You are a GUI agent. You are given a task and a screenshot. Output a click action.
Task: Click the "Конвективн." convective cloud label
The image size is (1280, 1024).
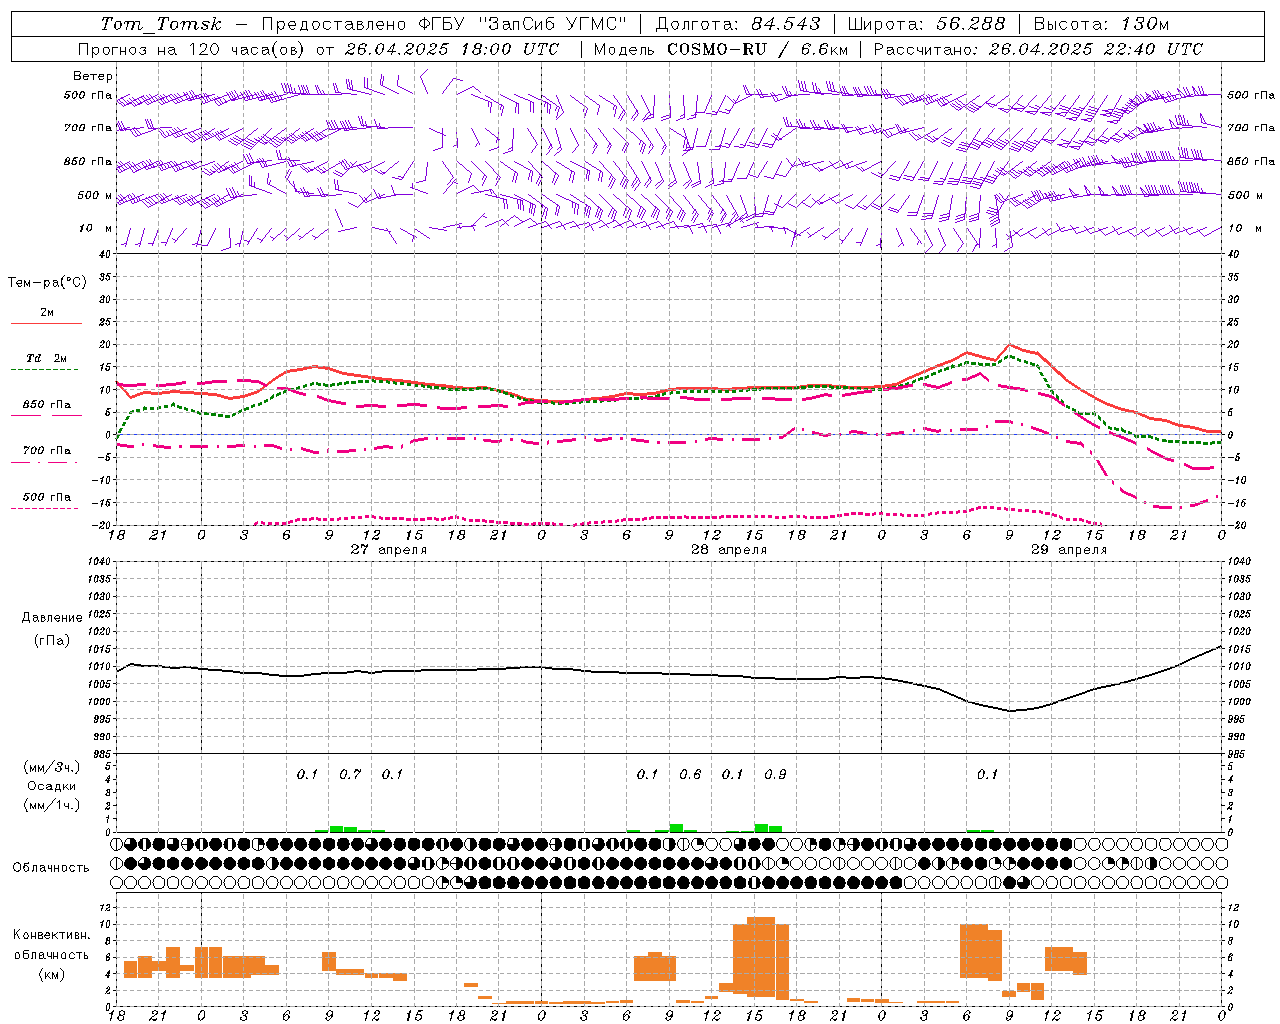(x=52, y=935)
